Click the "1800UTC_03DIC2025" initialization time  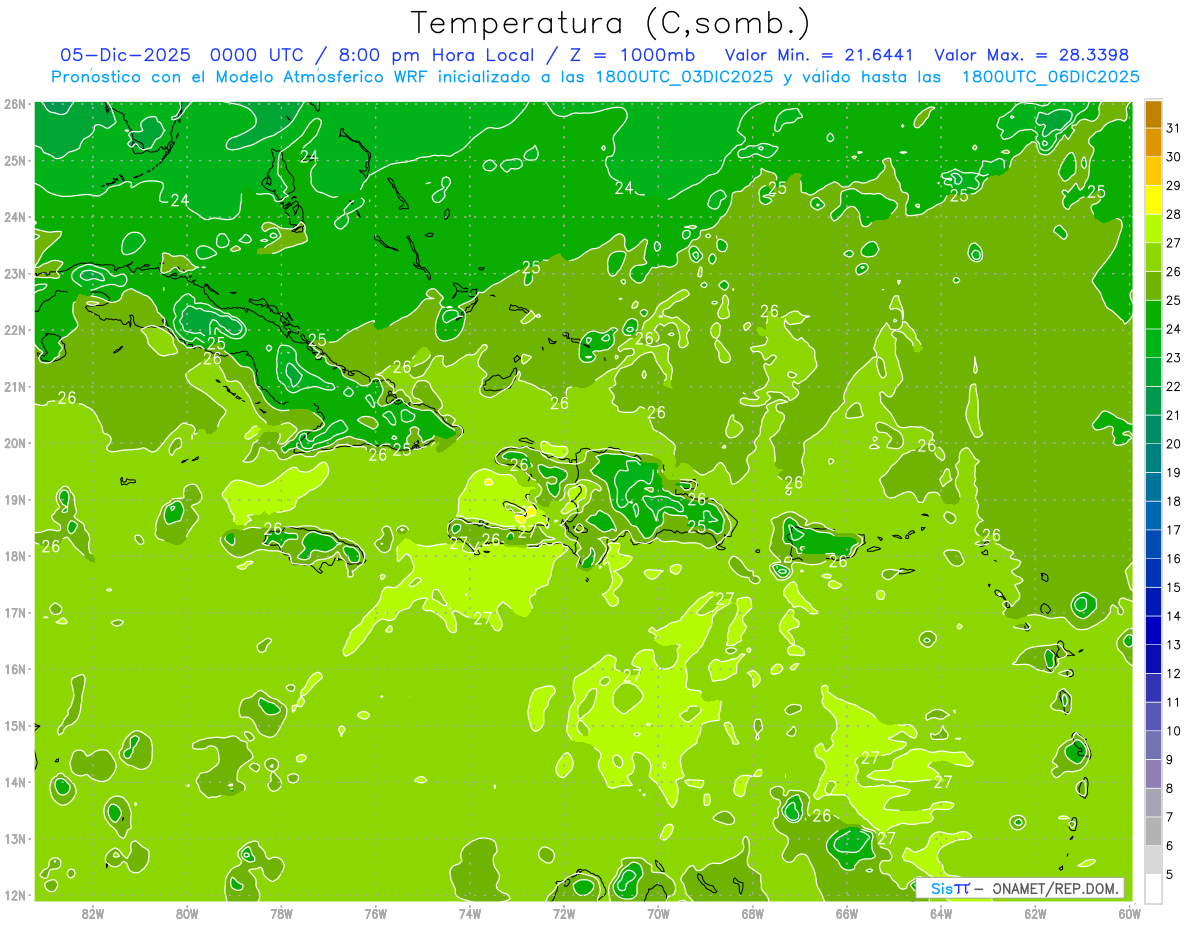(682, 77)
